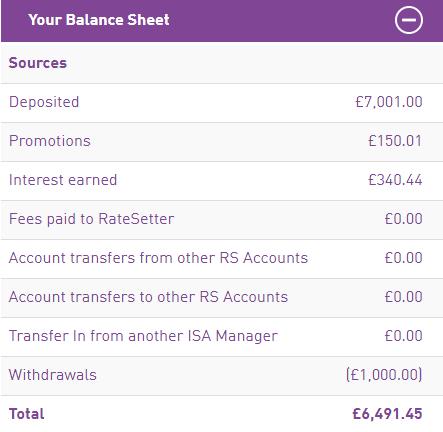
Task: Select the (£1,000.00) withdrawals amount
Action: pyautogui.click(x=384, y=375)
